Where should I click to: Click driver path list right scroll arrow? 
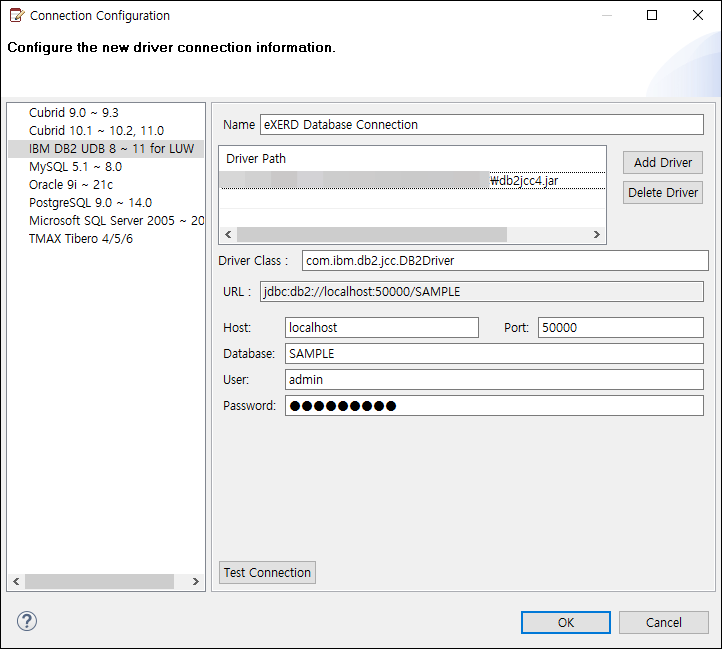(x=597, y=234)
